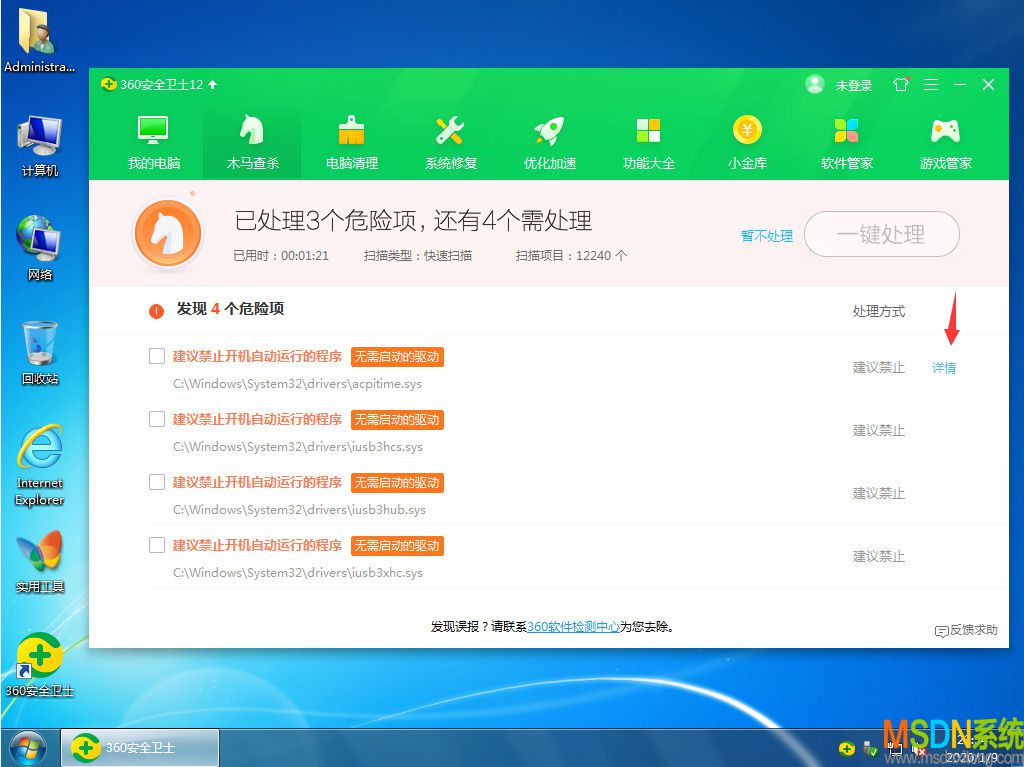Click the 360安全卫士 taskbar button

tap(140, 748)
